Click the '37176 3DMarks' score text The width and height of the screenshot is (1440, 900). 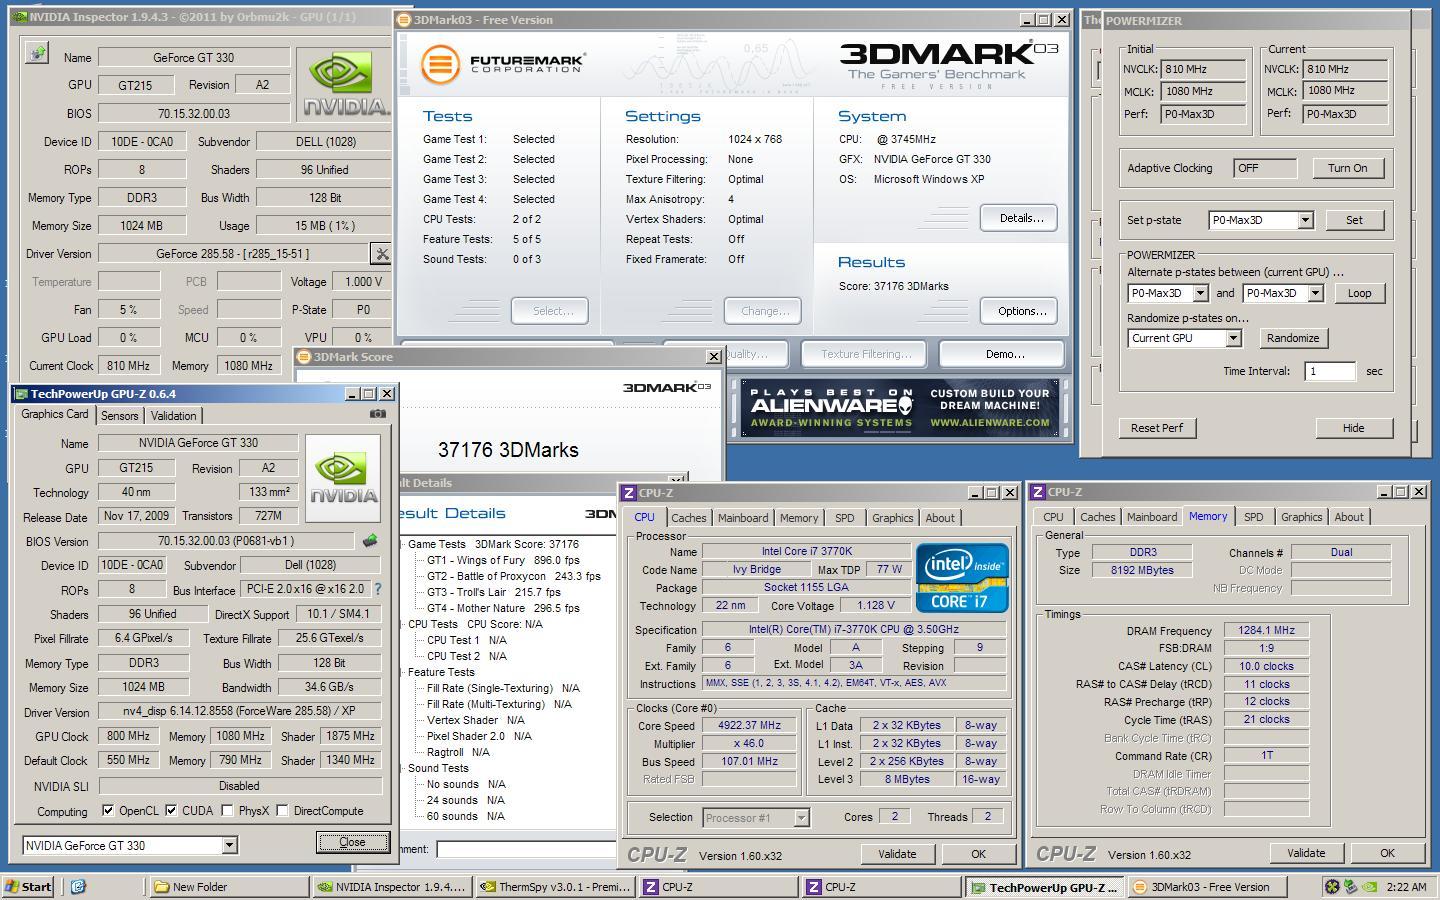[x=508, y=450]
